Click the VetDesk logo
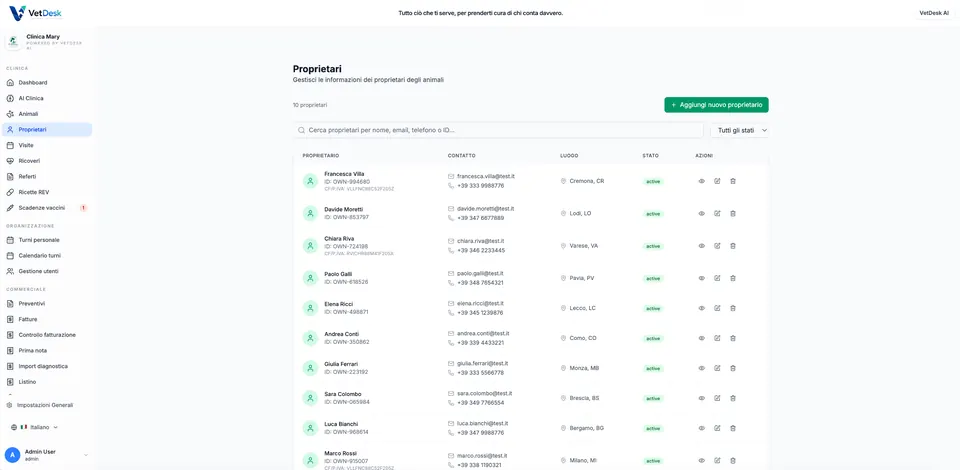This screenshot has height=470, width=960. pyautogui.click(x=36, y=13)
